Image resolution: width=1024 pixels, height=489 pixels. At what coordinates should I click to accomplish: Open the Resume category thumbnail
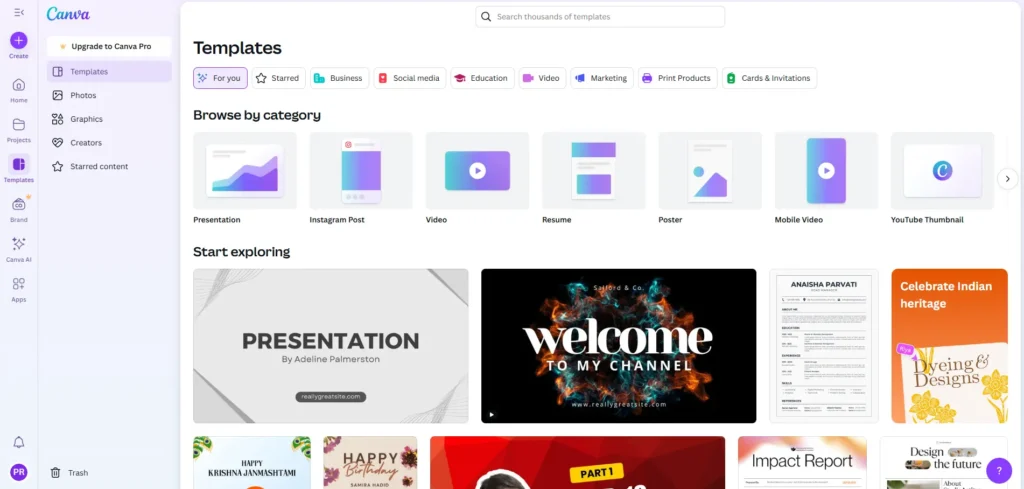[594, 170]
